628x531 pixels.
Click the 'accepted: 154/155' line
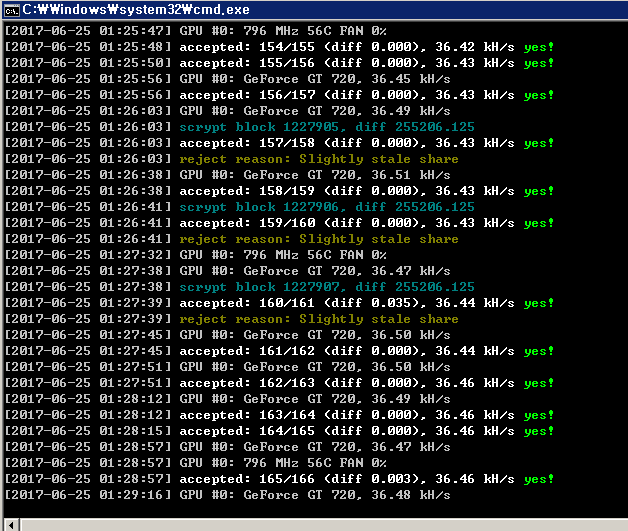click(x=279, y=47)
